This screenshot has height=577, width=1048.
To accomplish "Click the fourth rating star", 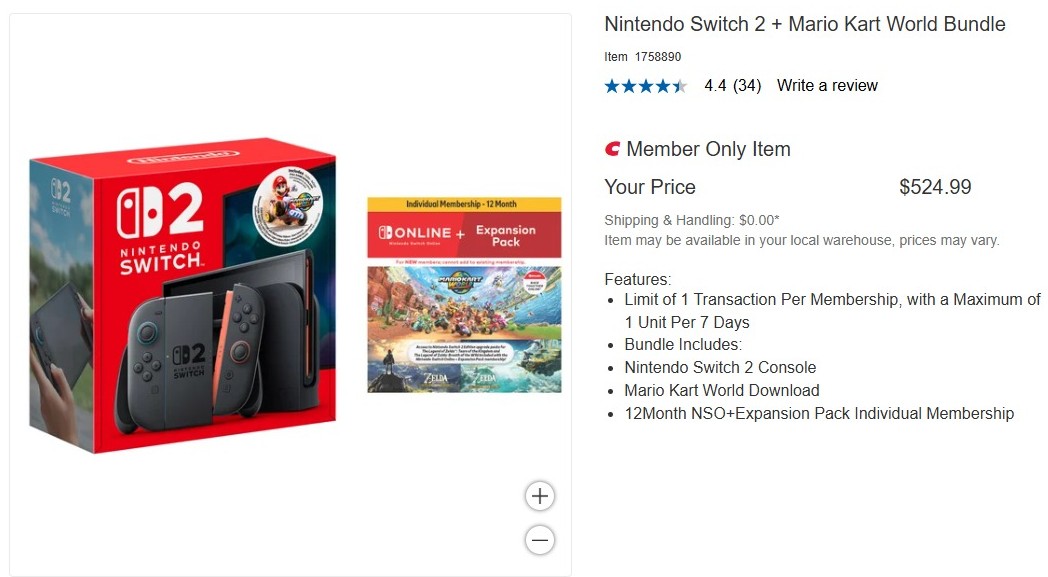I will point(662,86).
